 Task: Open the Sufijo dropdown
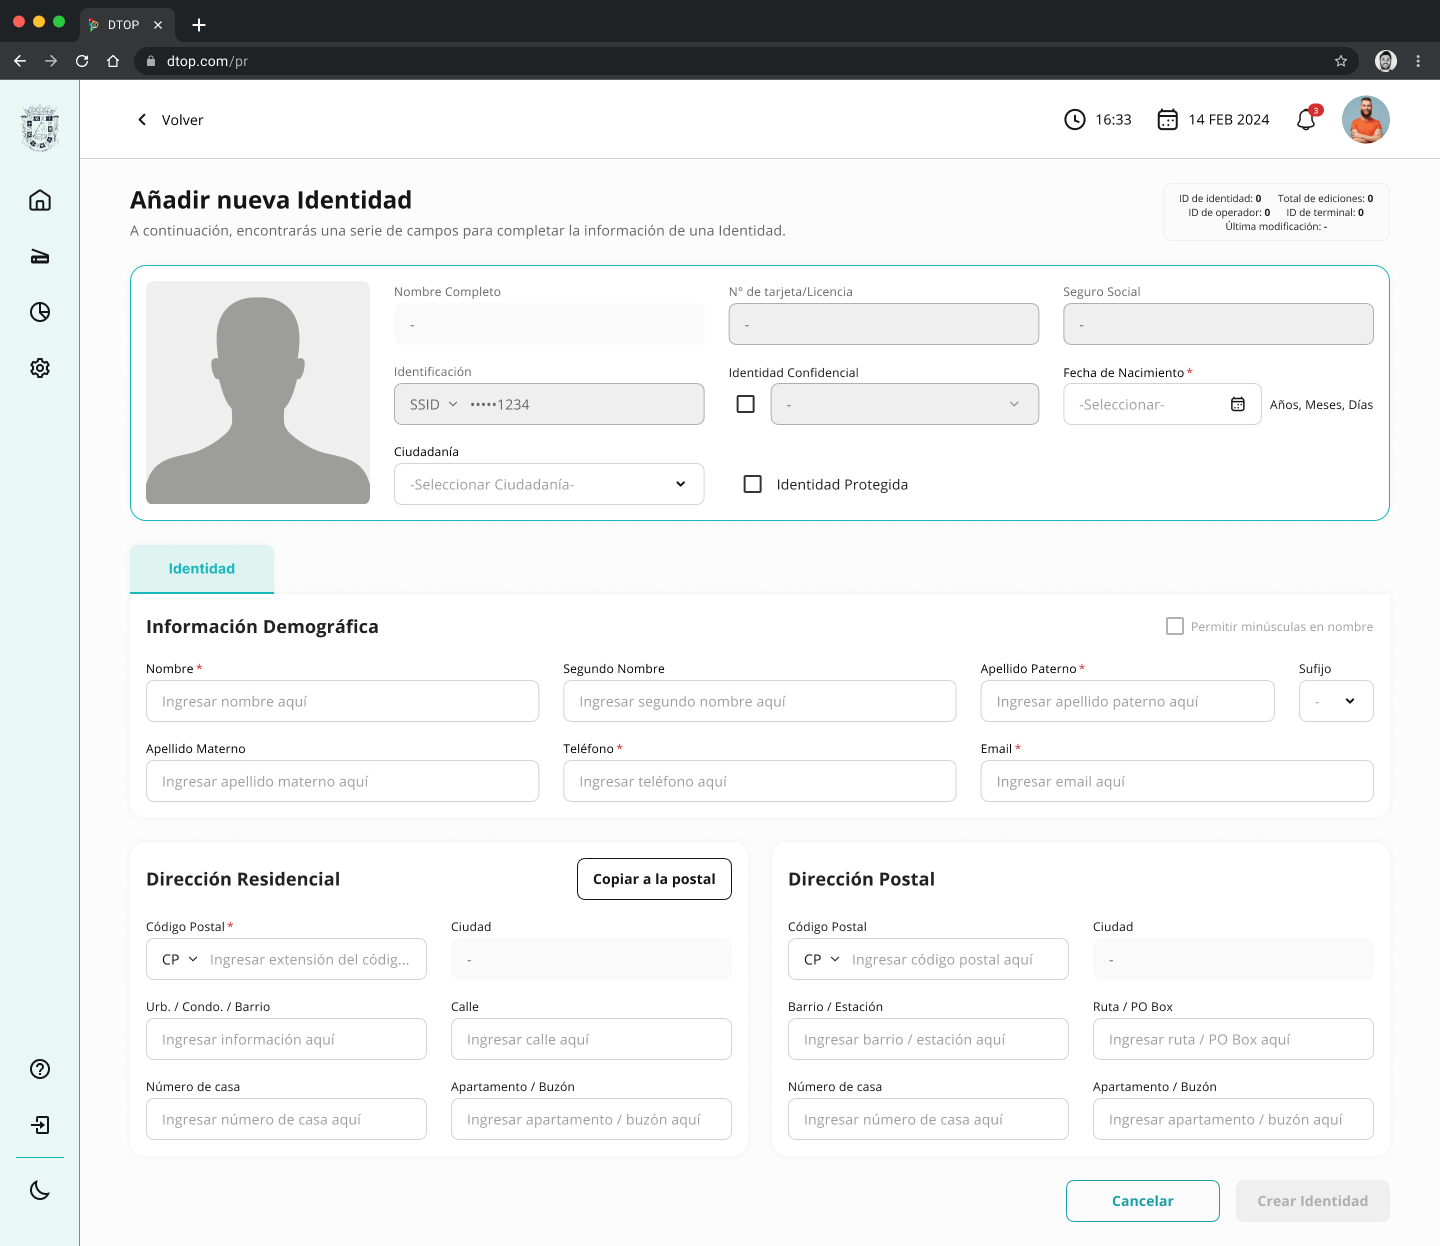[x=1336, y=701]
